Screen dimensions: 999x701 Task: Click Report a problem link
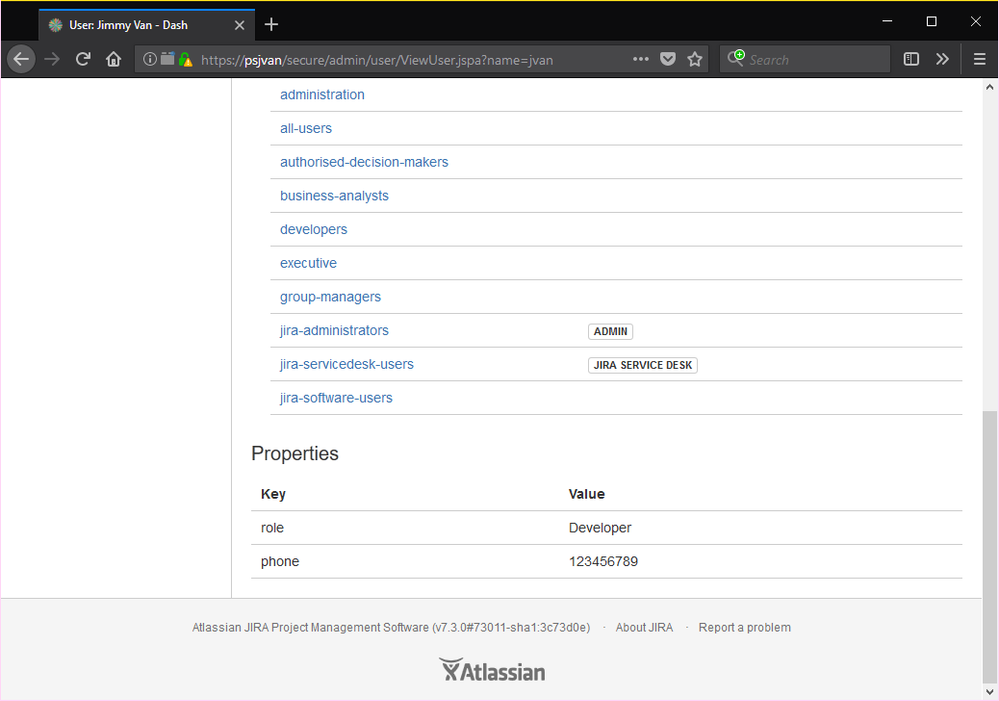coord(745,627)
